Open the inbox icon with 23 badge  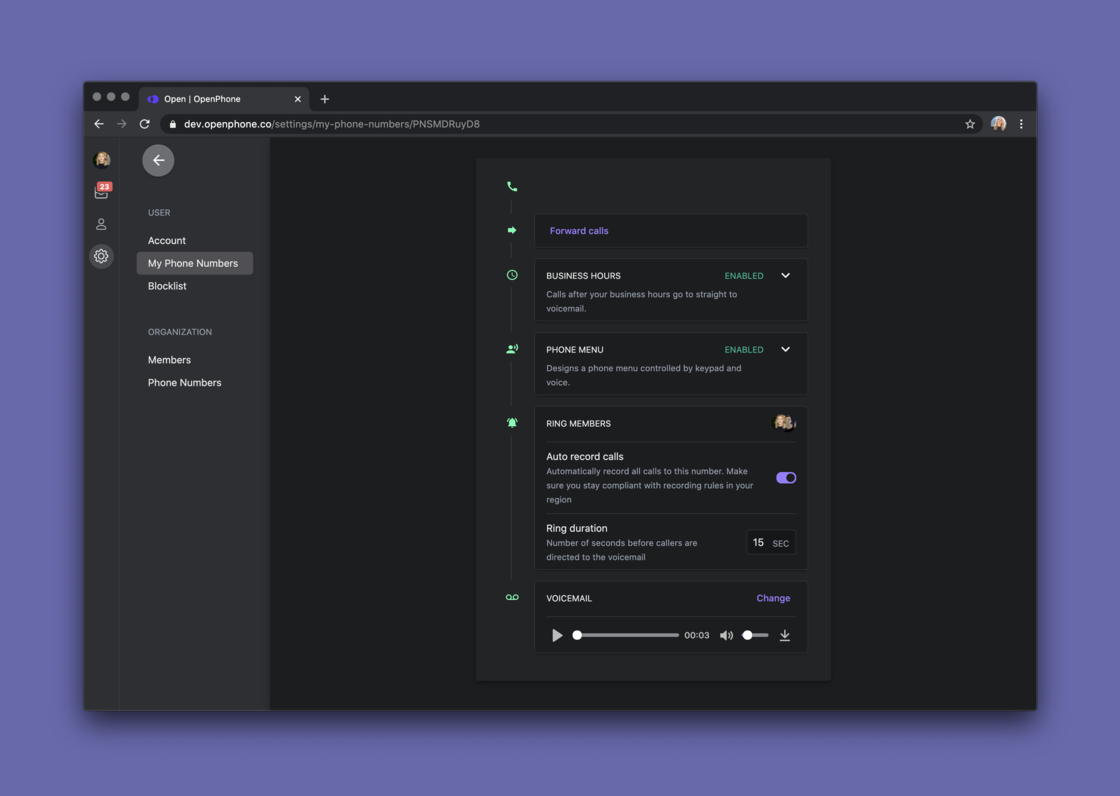pyautogui.click(x=102, y=191)
